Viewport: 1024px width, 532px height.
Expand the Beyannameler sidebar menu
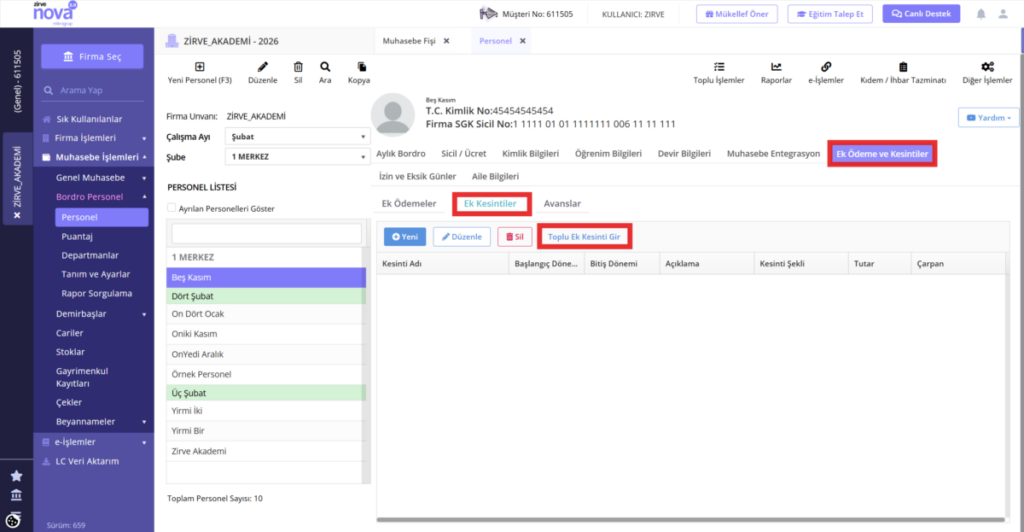tap(100, 422)
